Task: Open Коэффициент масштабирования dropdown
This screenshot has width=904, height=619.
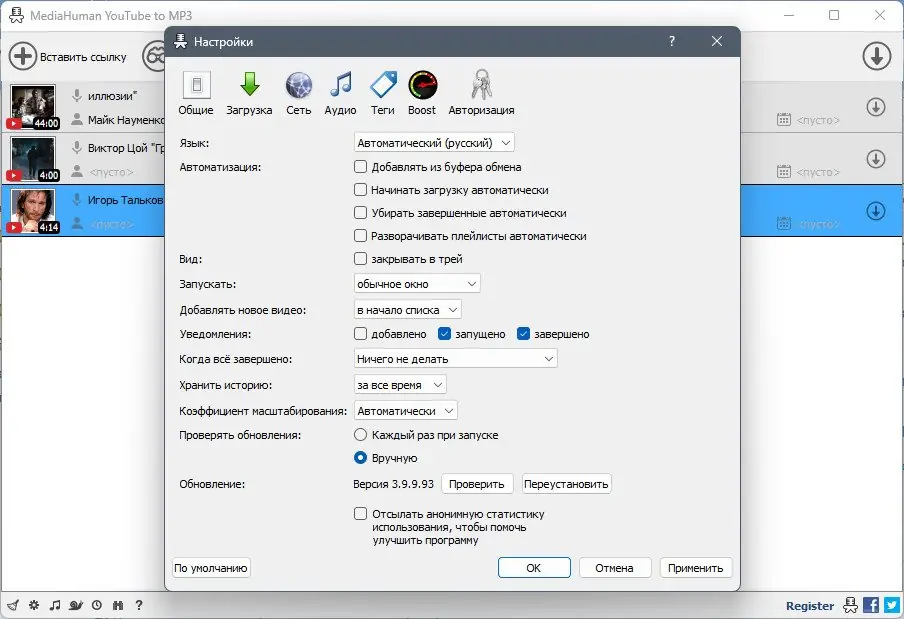Action: (x=406, y=410)
